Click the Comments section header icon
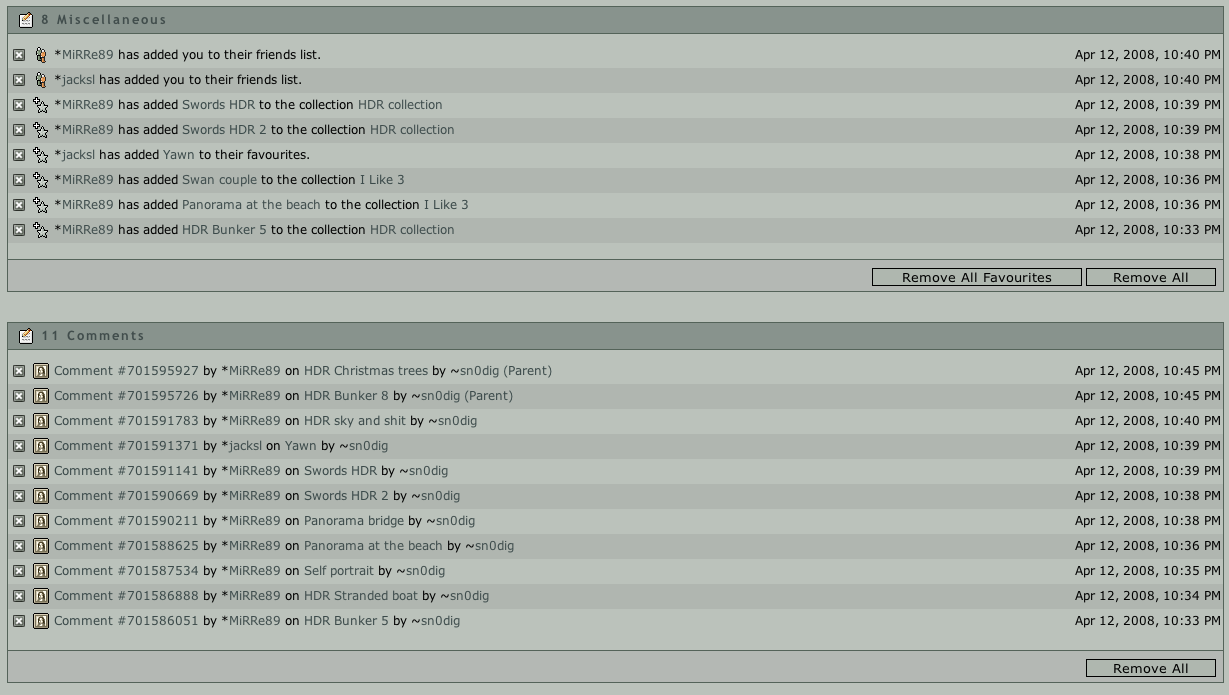 click(26, 336)
